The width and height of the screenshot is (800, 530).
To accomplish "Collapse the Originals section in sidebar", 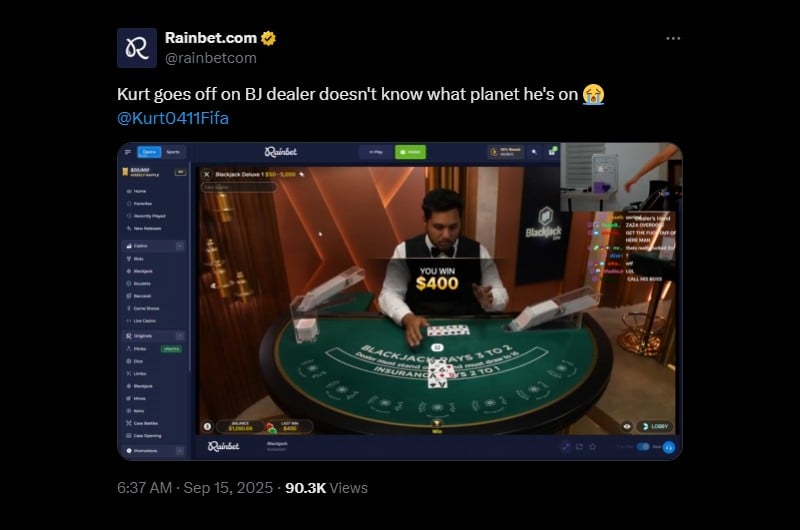I will pos(180,336).
